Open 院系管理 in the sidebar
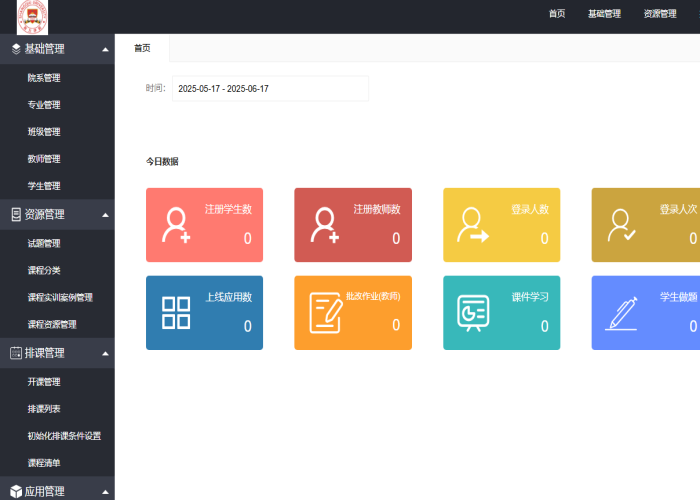This screenshot has width=700, height=500. coord(44,78)
